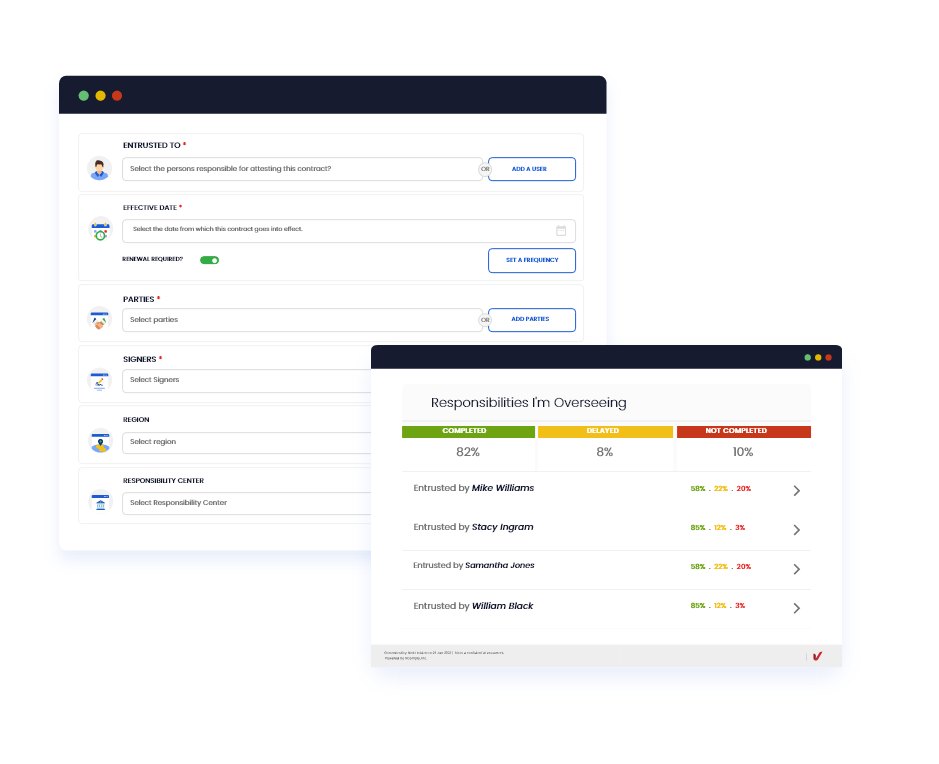Open the calendar picker in Effective Date field

(x=563, y=229)
